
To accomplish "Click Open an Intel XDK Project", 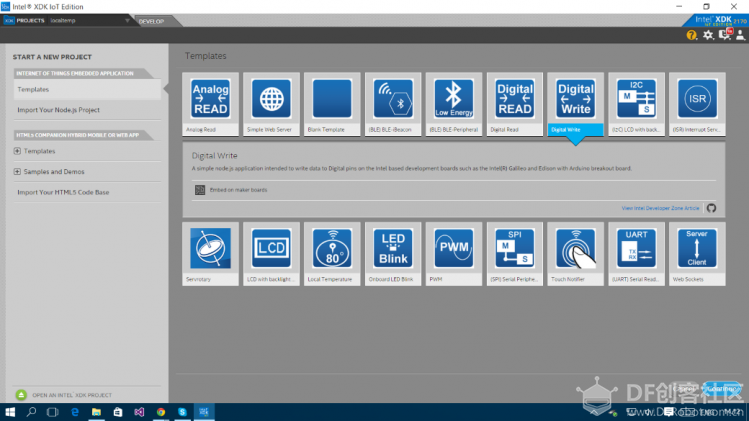I will pos(64,395).
